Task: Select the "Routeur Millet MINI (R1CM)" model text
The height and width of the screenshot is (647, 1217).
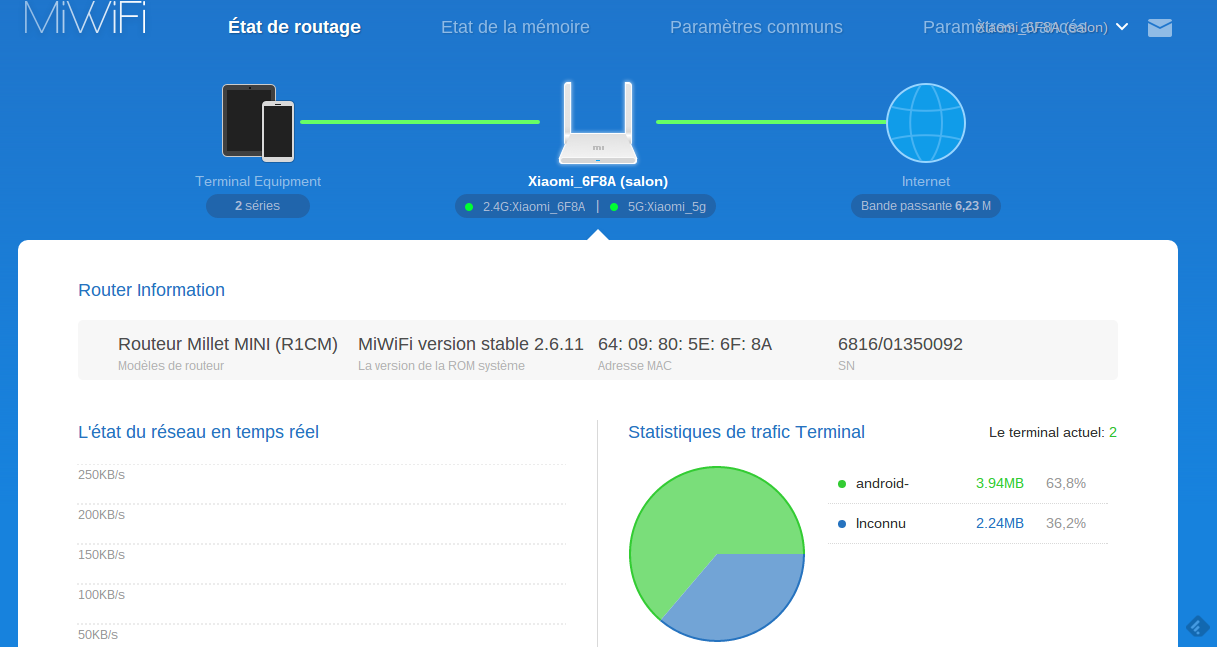Action: click(x=228, y=344)
